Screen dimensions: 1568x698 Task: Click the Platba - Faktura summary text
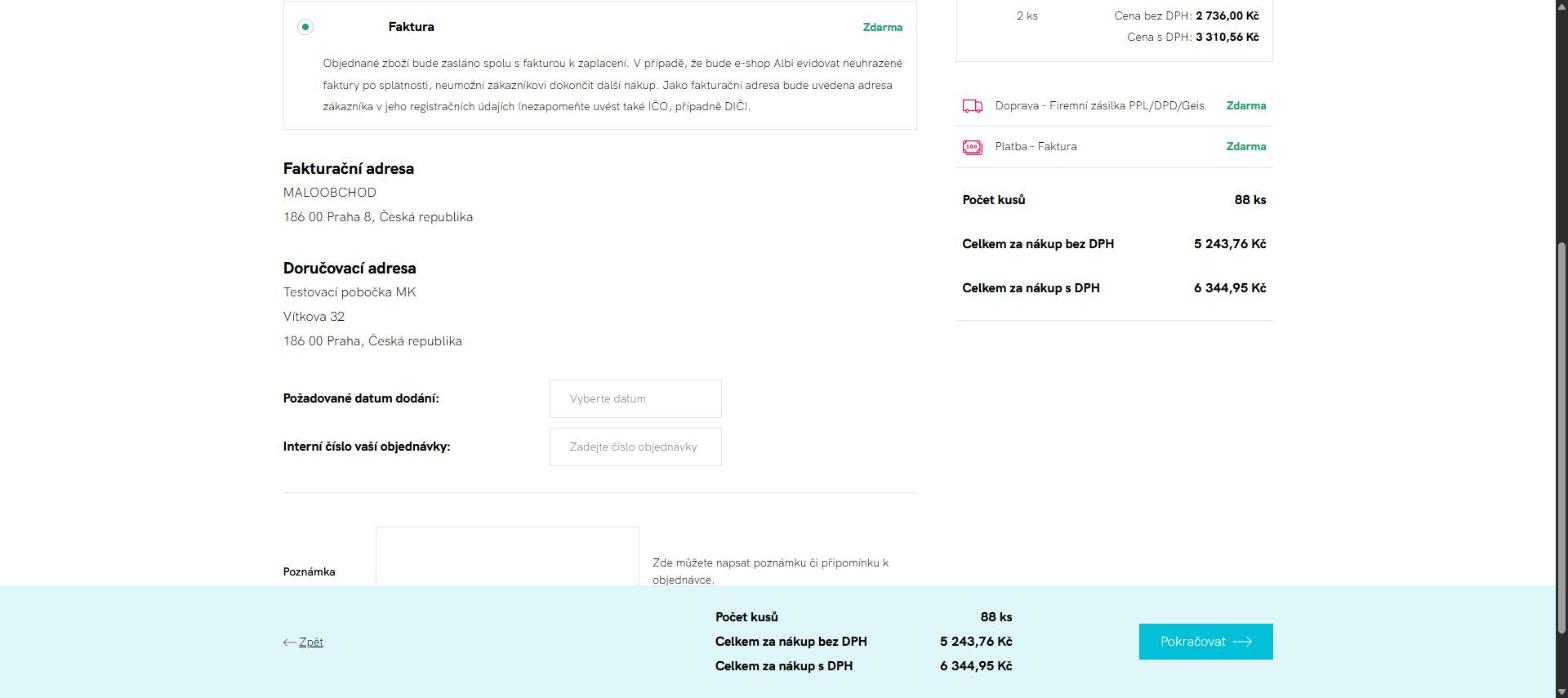coord(1035,146)
